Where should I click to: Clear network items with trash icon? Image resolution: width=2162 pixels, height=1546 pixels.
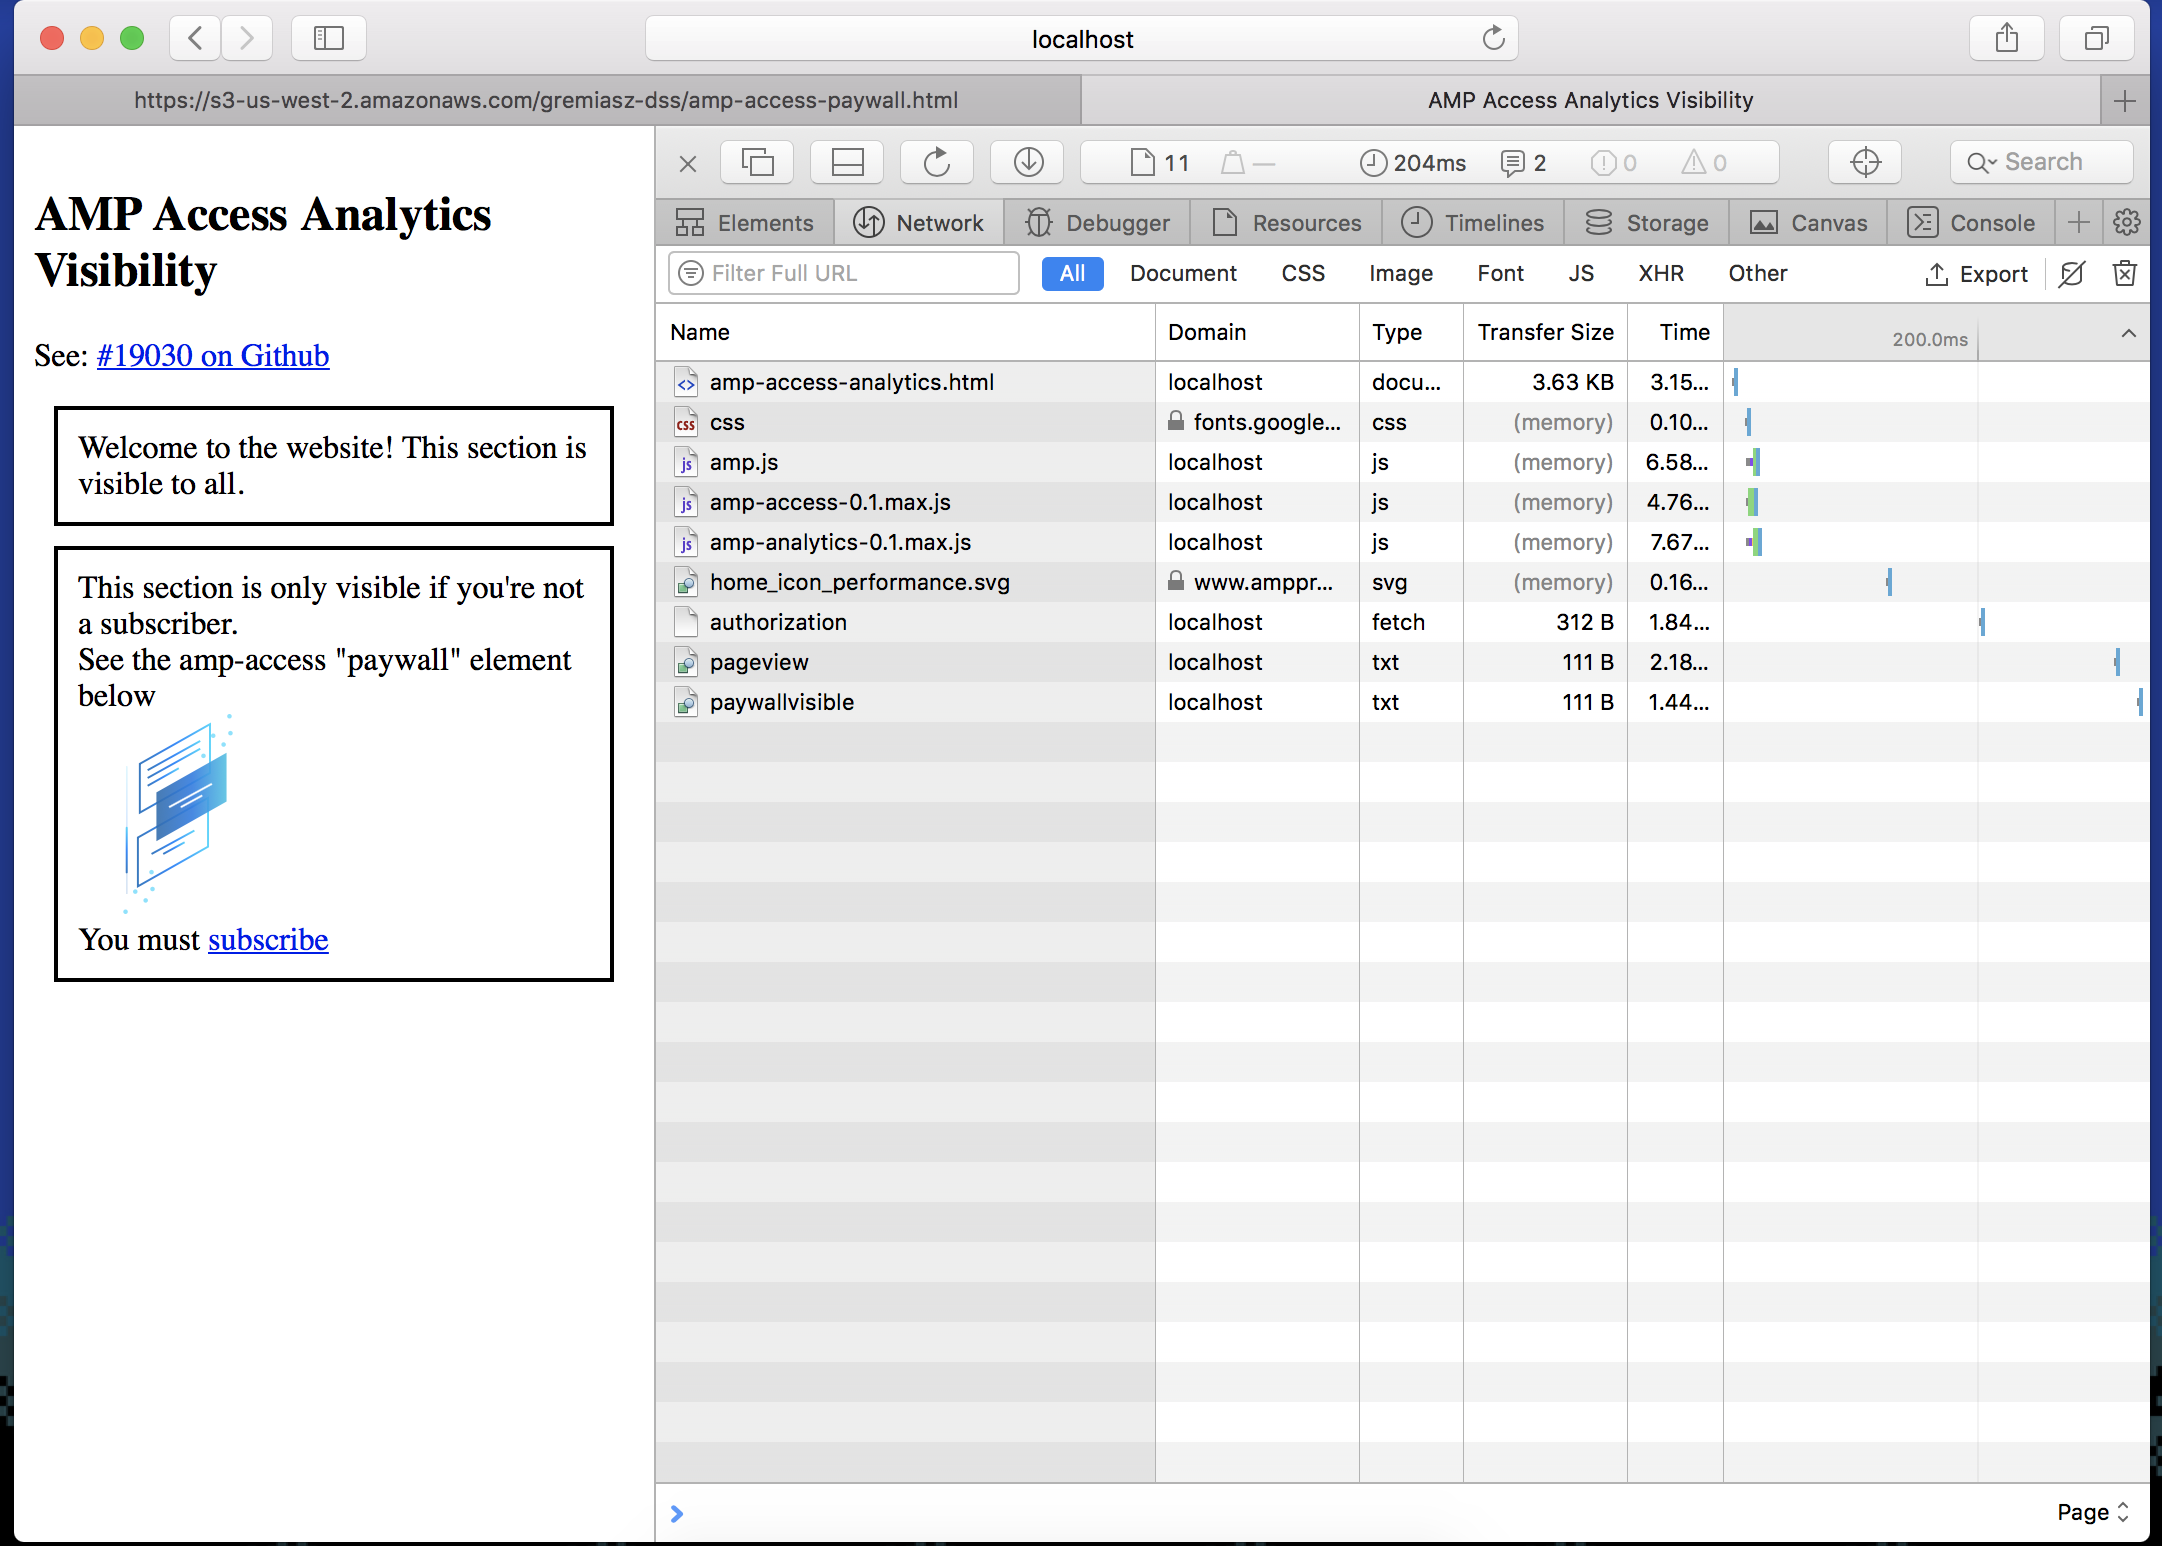pyautogui.click(x=2125, y=273)
